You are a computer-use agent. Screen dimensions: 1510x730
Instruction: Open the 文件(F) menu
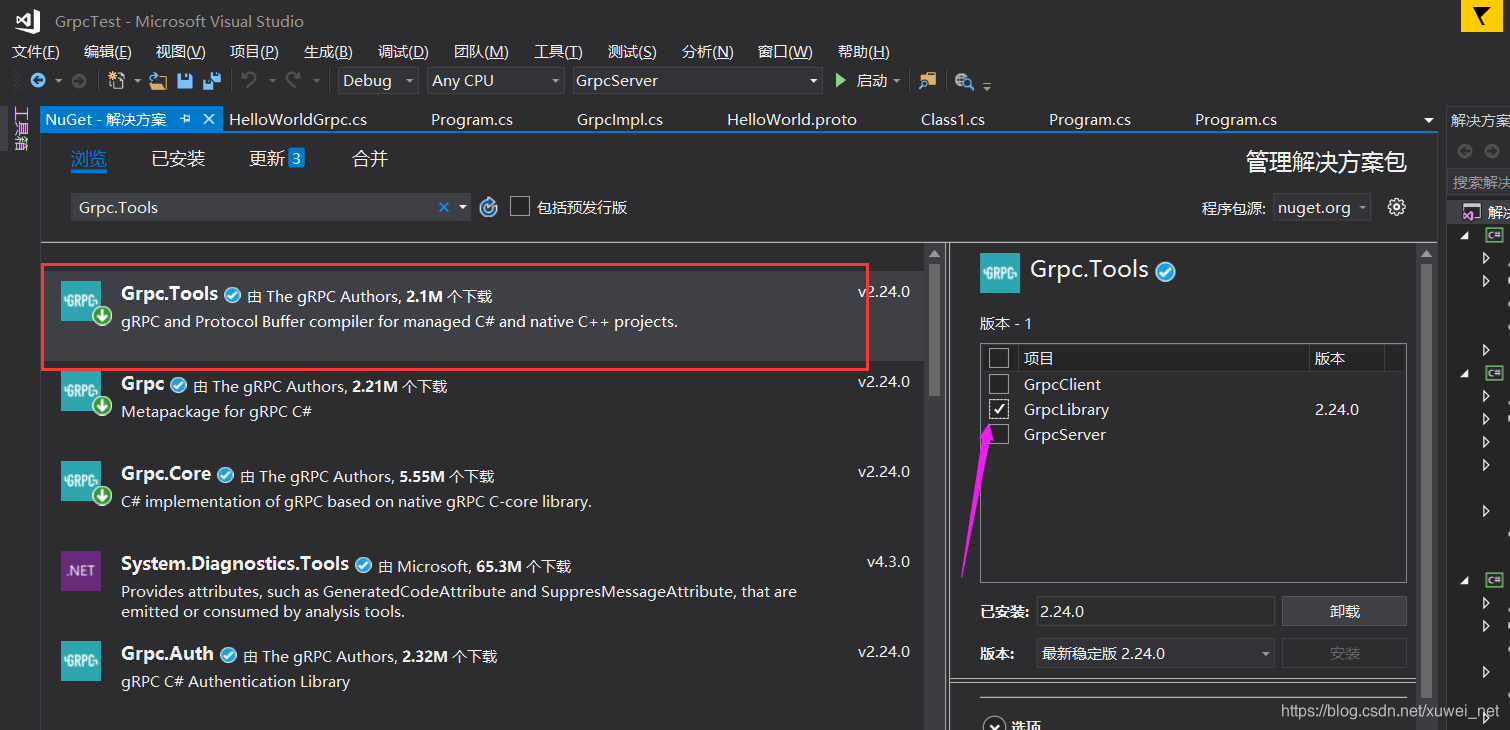36,51
